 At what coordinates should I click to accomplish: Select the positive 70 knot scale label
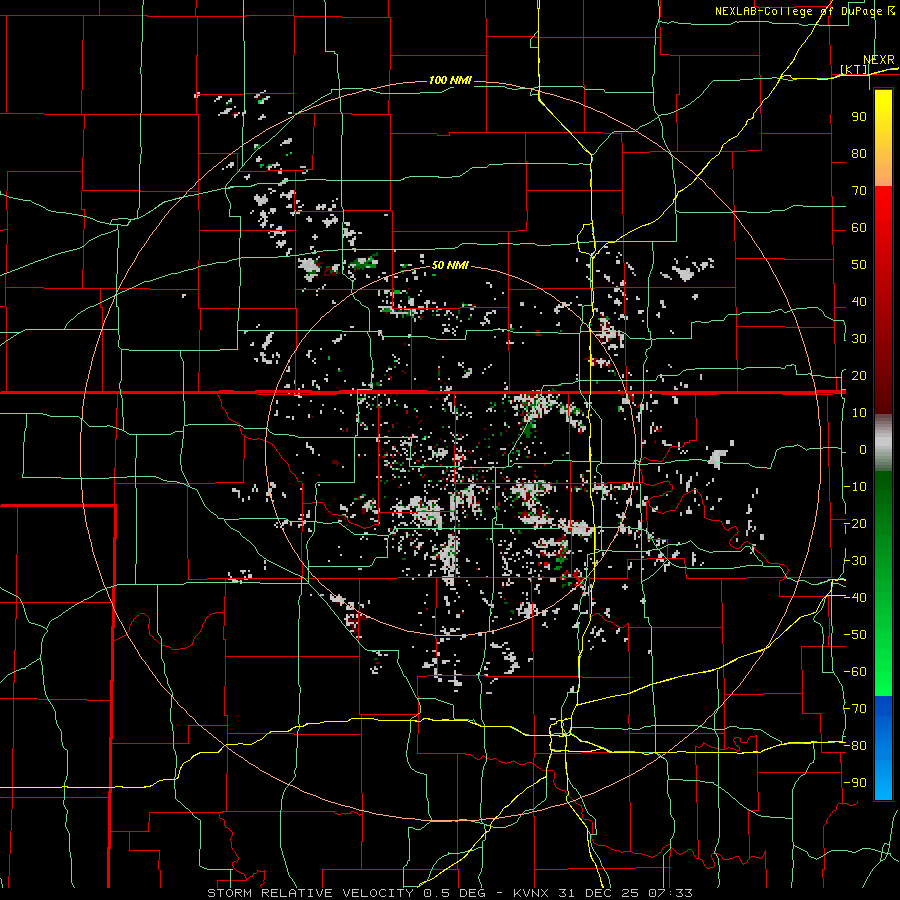(x=859, y=191)
